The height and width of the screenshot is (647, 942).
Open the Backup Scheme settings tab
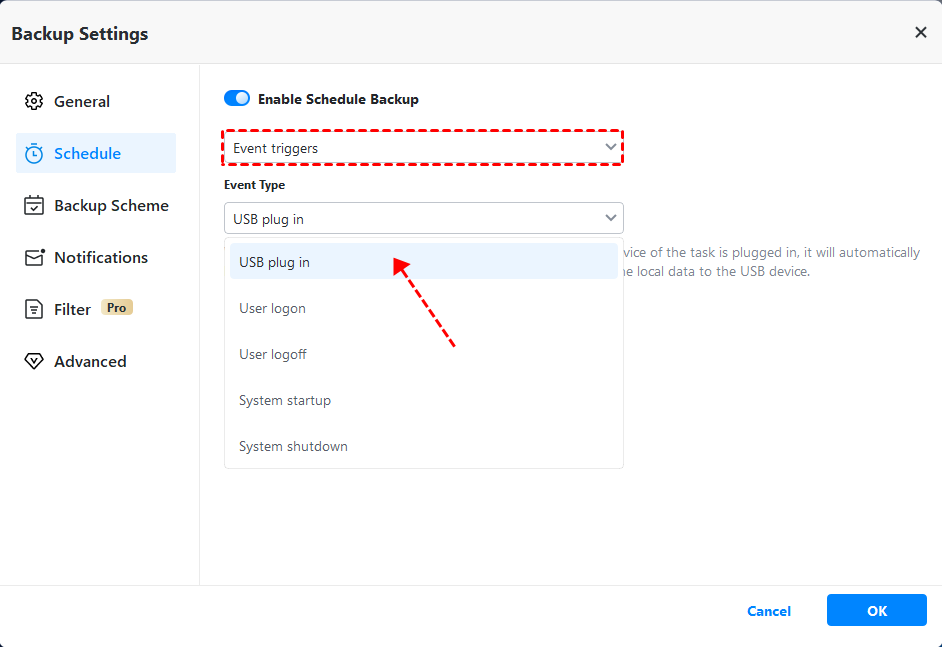point(111,205)
